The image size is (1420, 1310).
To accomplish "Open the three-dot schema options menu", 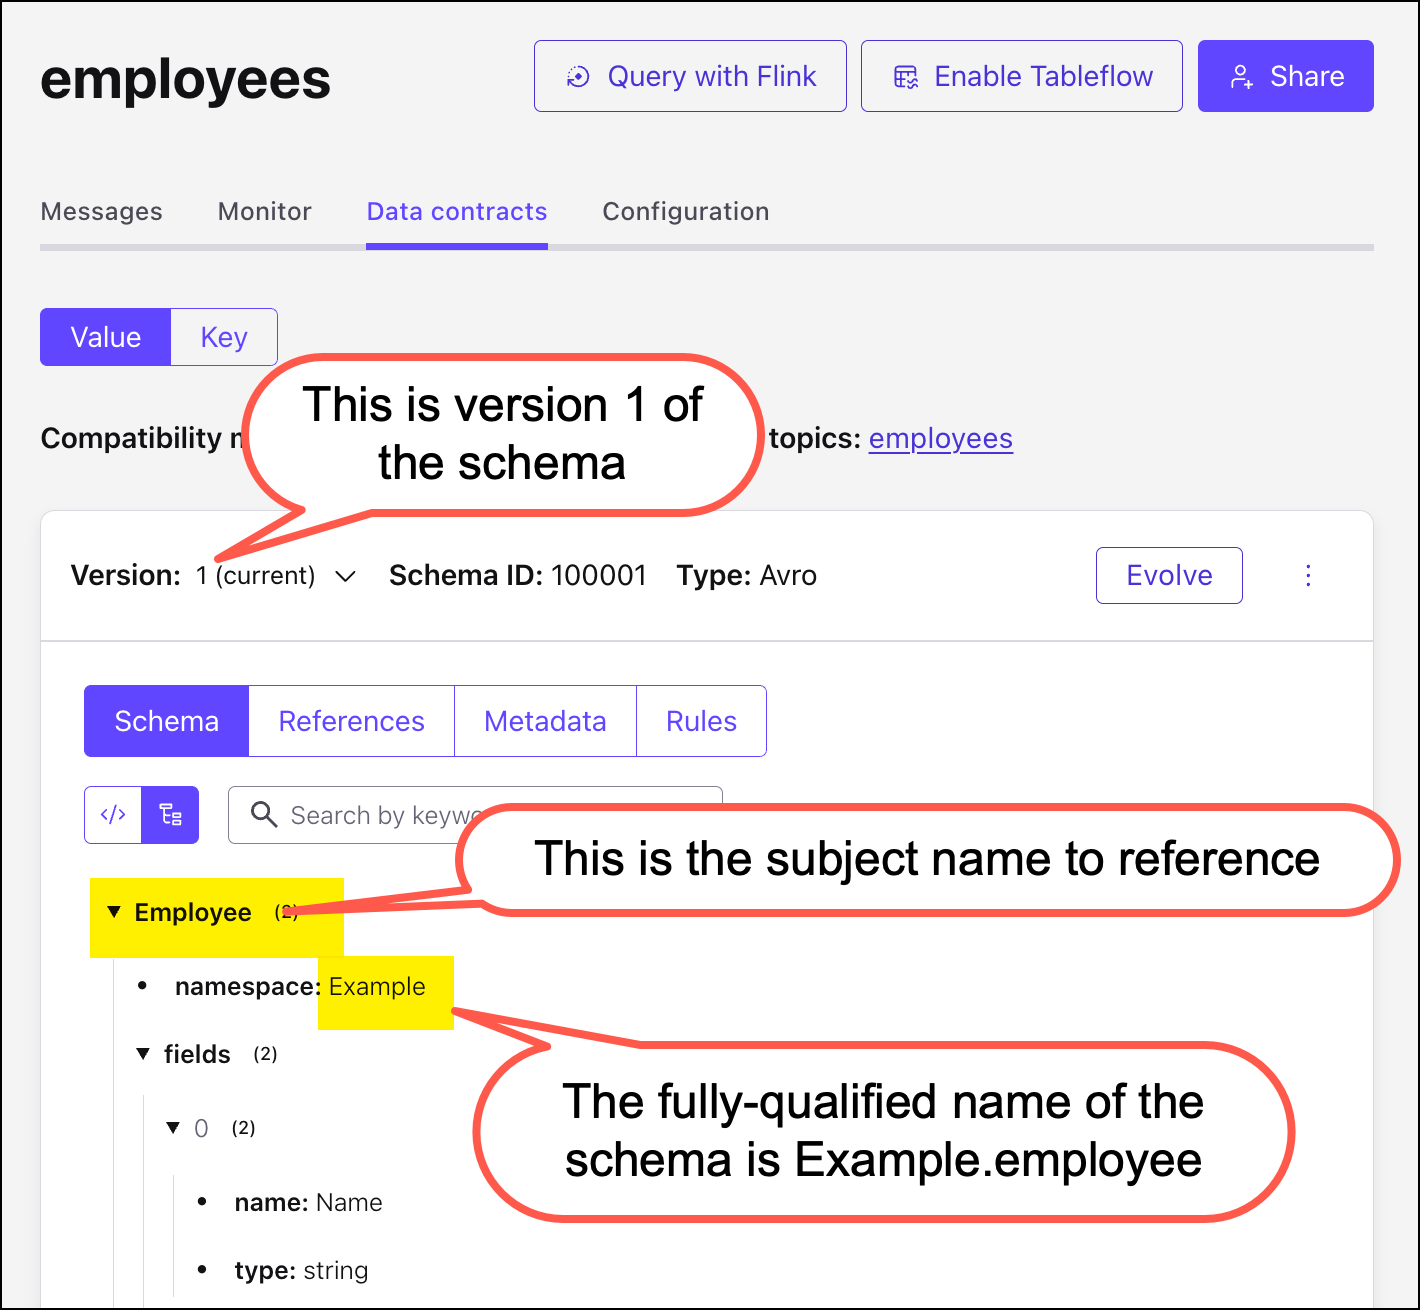I will coord(1308,575).
